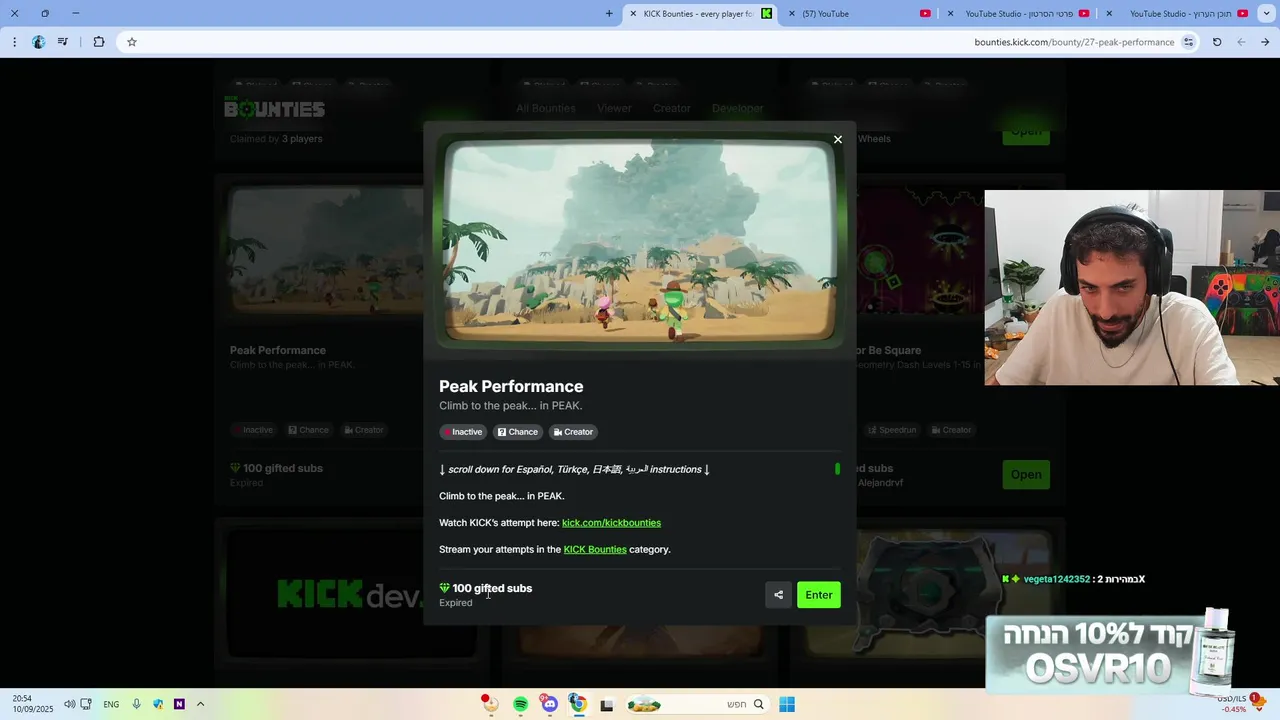Open the volume tray icon
Screen dimensions: 1280x720
[69, 704]
